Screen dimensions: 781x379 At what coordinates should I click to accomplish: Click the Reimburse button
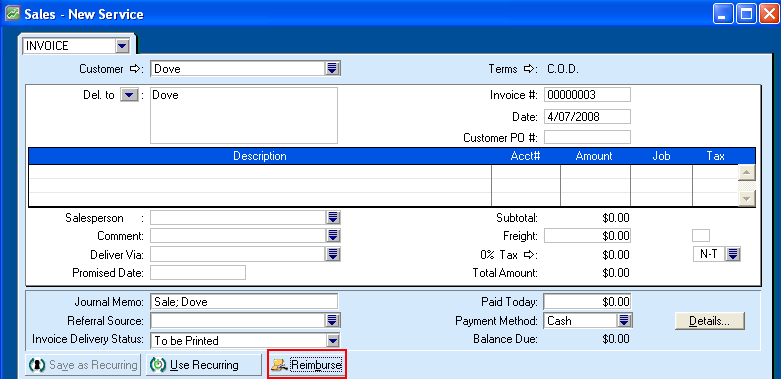306,365
